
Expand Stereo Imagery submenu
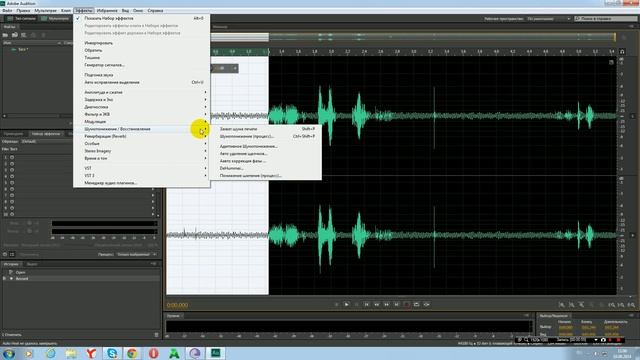(x=141, y=151)
